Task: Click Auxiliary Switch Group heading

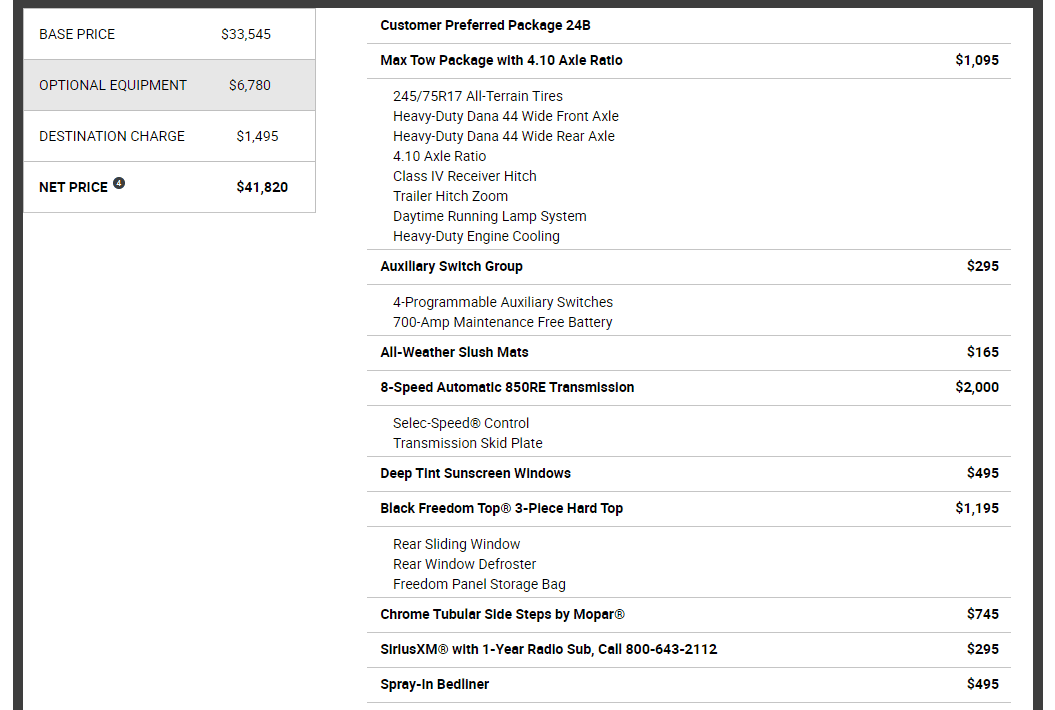Action: click(x=451, y=267)
